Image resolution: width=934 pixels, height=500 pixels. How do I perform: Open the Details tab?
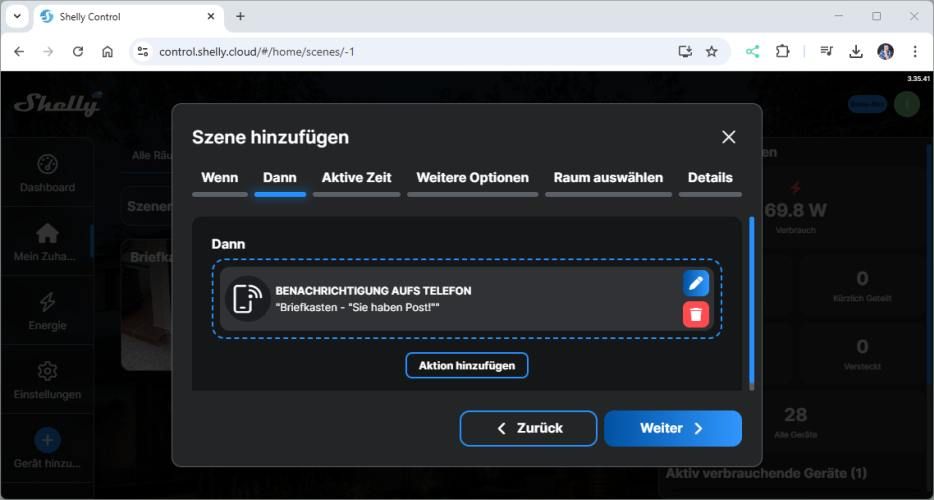coord(710,178)
